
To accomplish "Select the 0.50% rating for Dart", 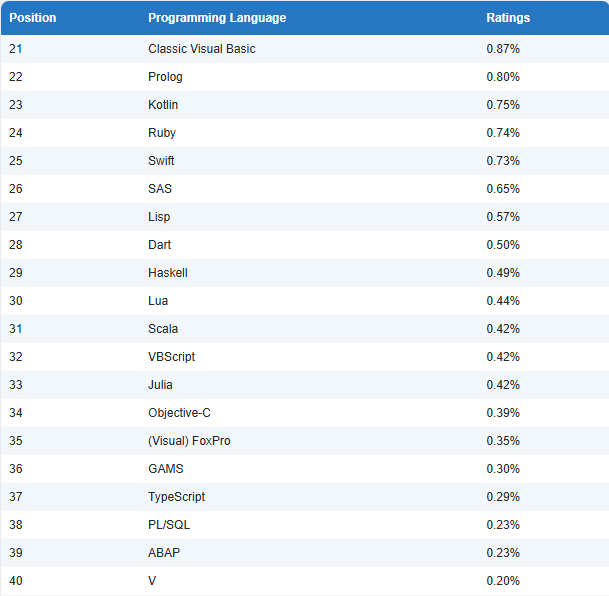I will tap(503, 245).
